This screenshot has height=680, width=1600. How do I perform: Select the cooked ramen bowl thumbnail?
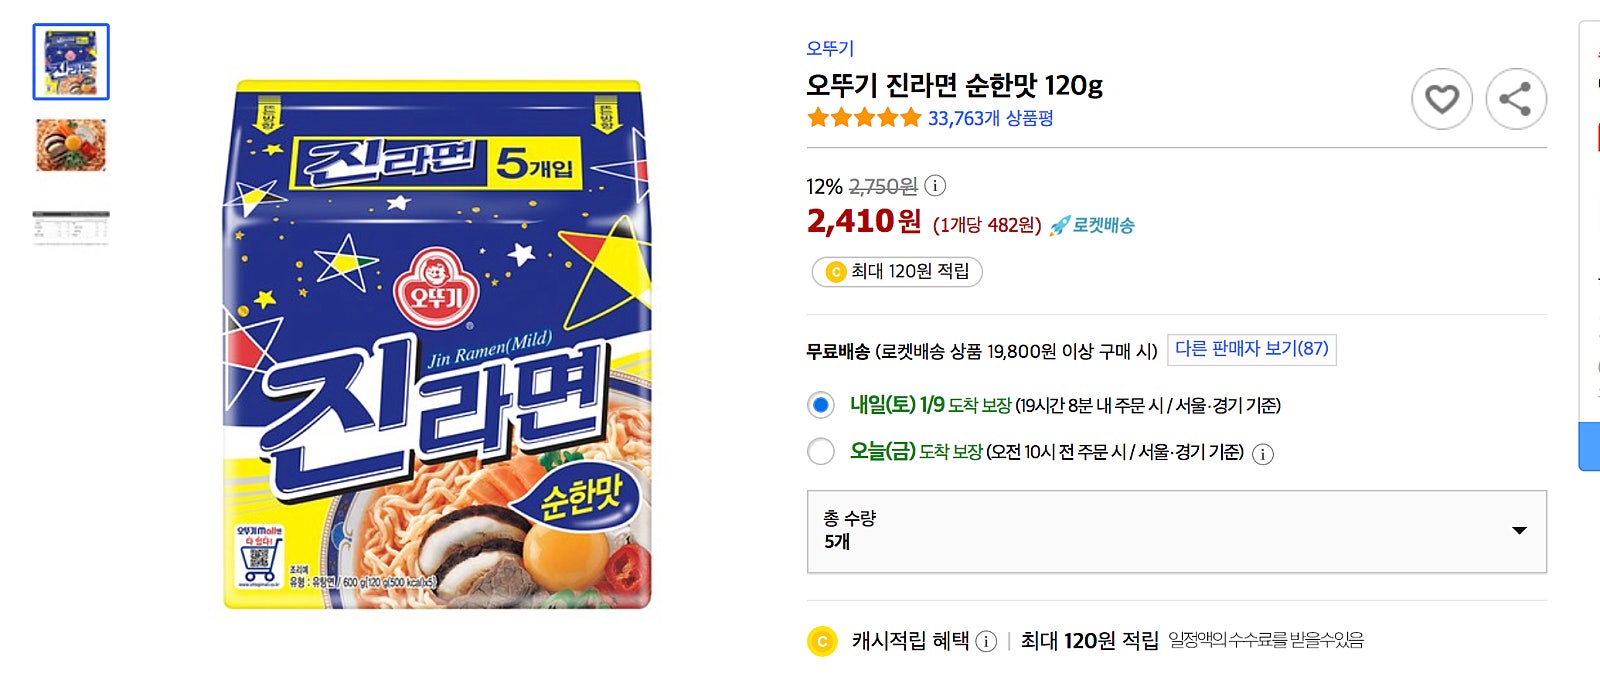click(71, 145)
